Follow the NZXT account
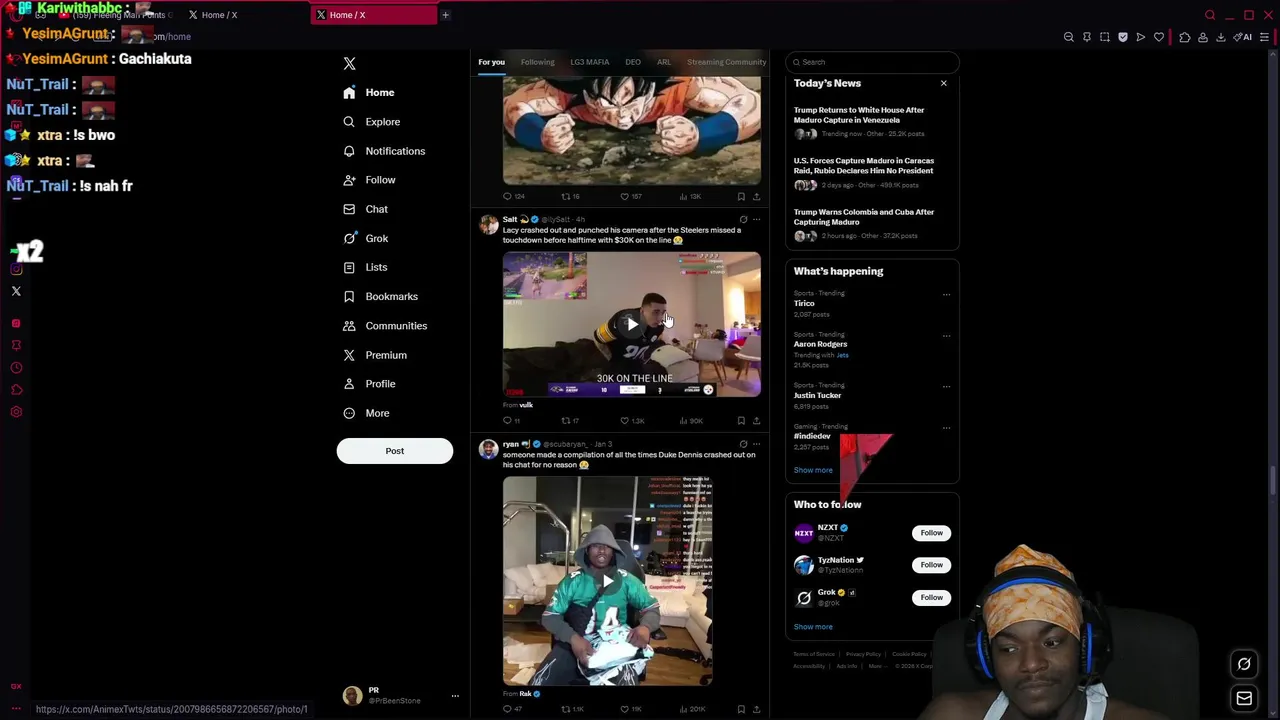Image resolution: width=1280 pixels, height=720 pixels. coord(931,533)
